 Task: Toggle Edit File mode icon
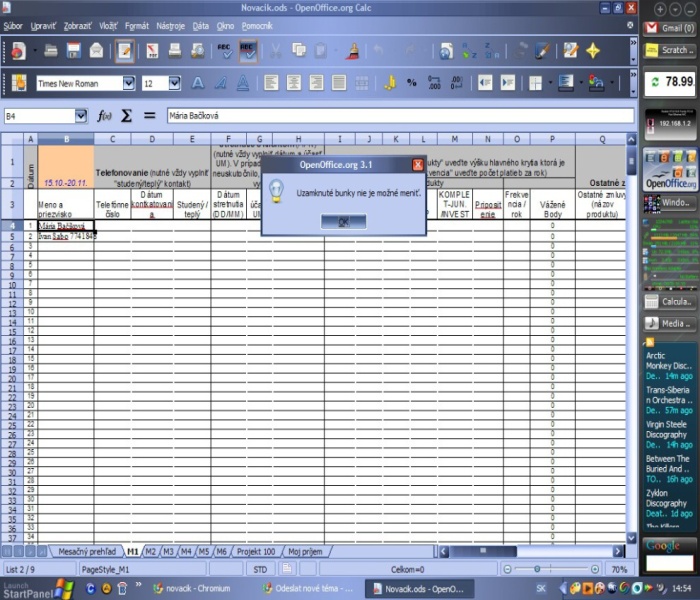point(125,51)
